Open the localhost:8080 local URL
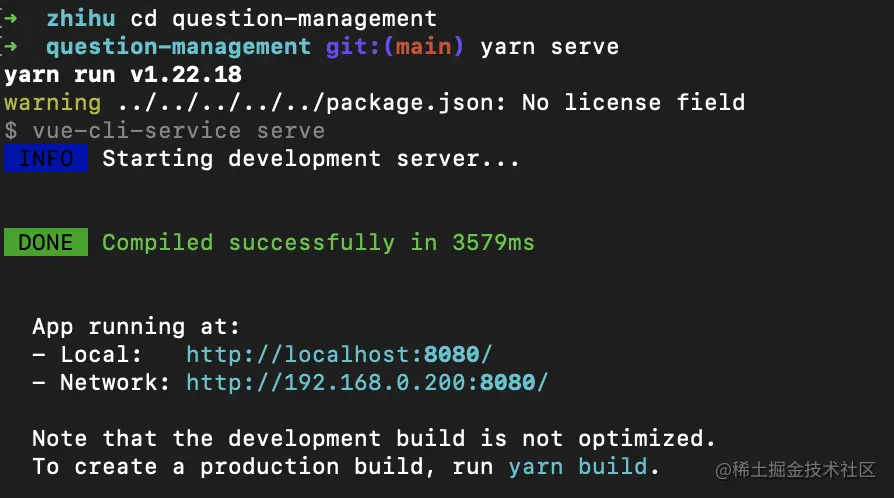This screenshot has width=894, height=498. [x=339, y=355]
